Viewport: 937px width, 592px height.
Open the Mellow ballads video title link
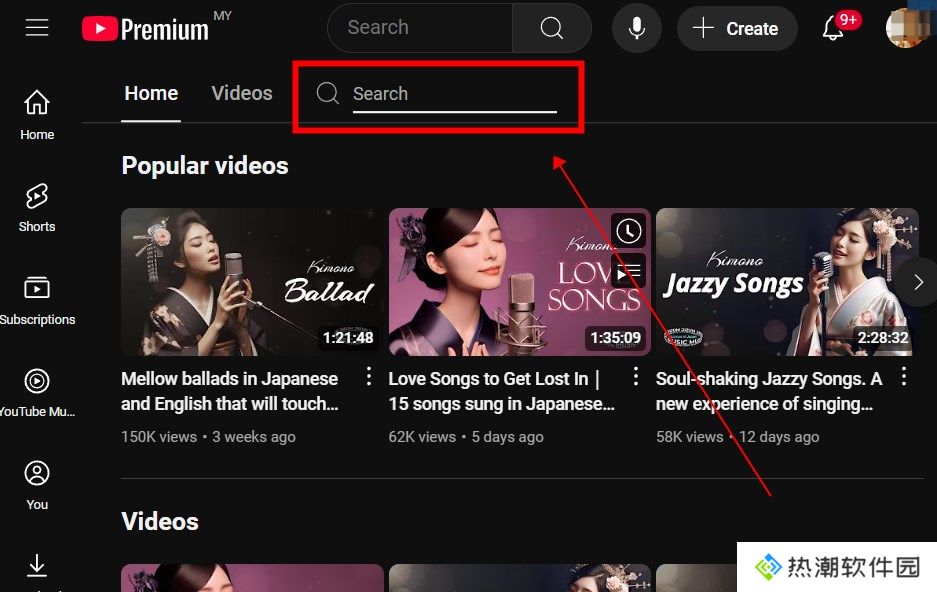click(228, 391)
